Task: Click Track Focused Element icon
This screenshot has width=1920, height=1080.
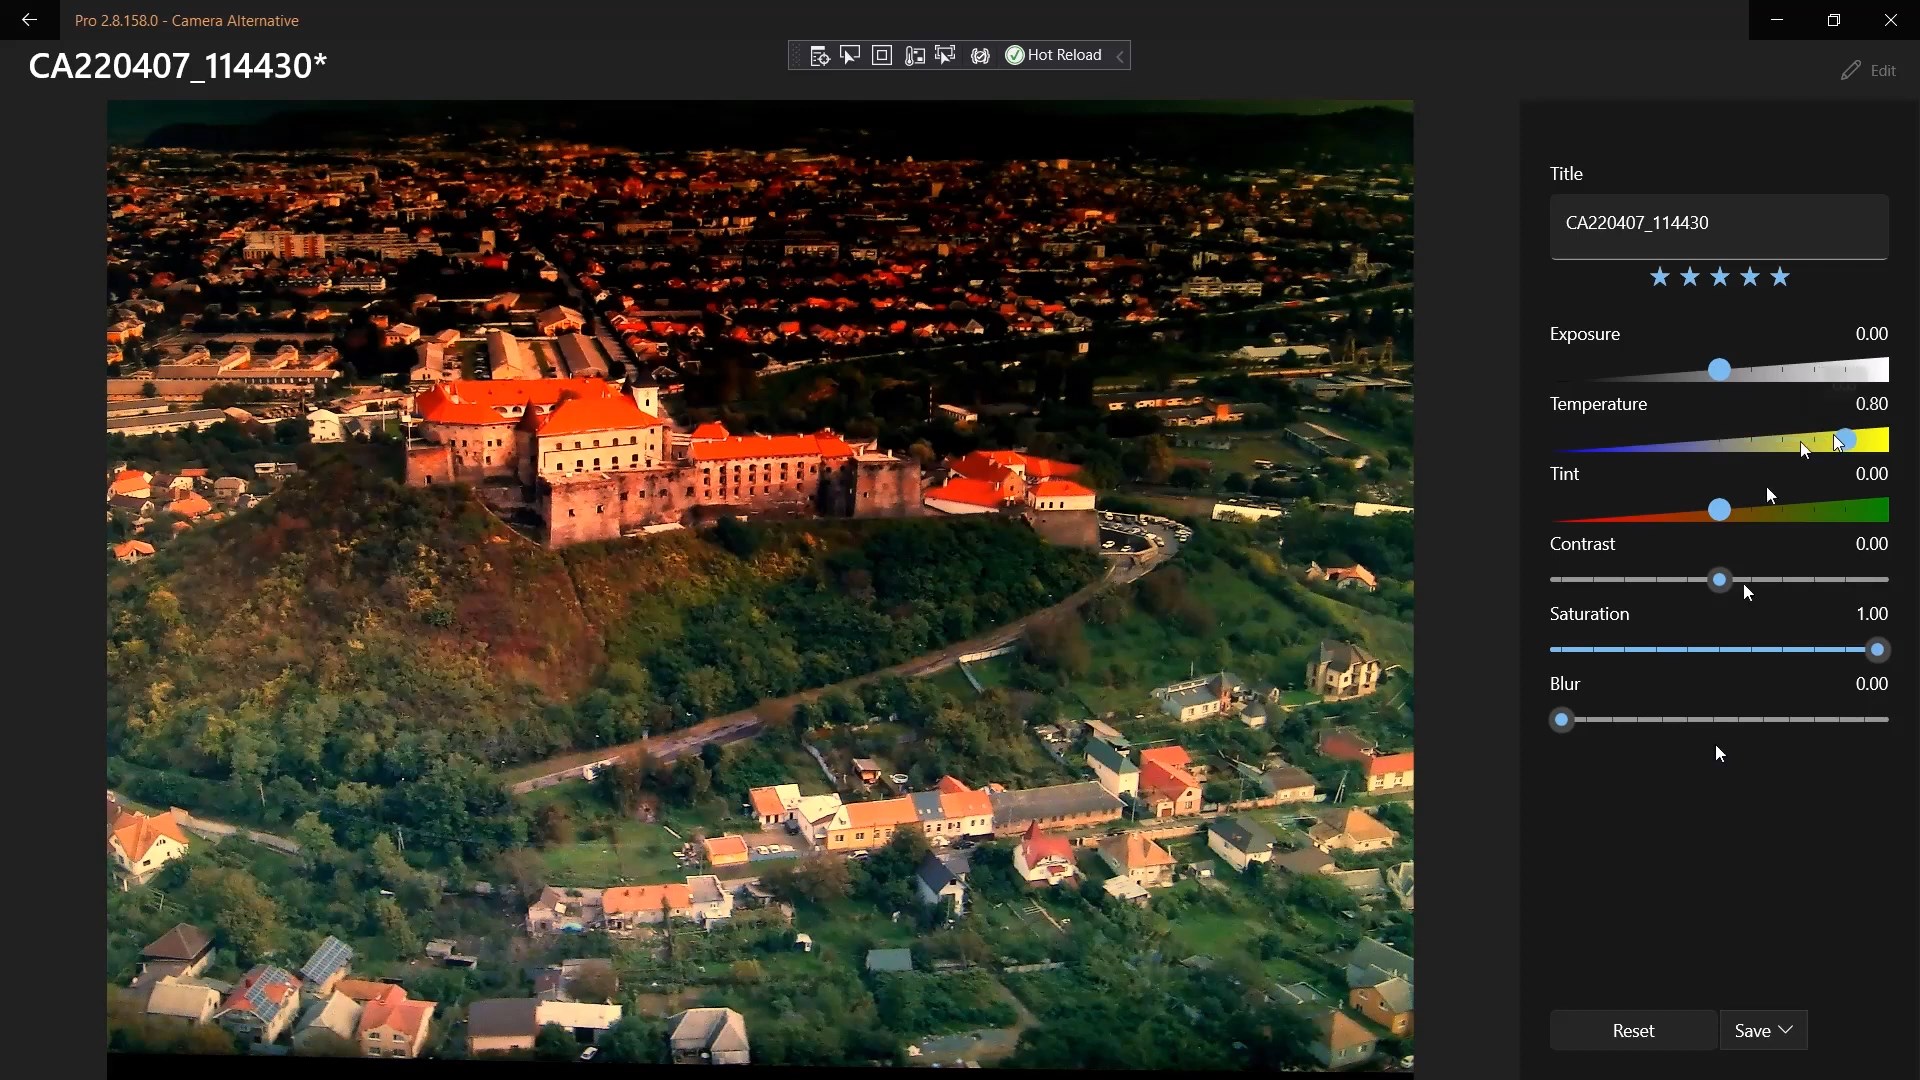Action: [945, 56]
